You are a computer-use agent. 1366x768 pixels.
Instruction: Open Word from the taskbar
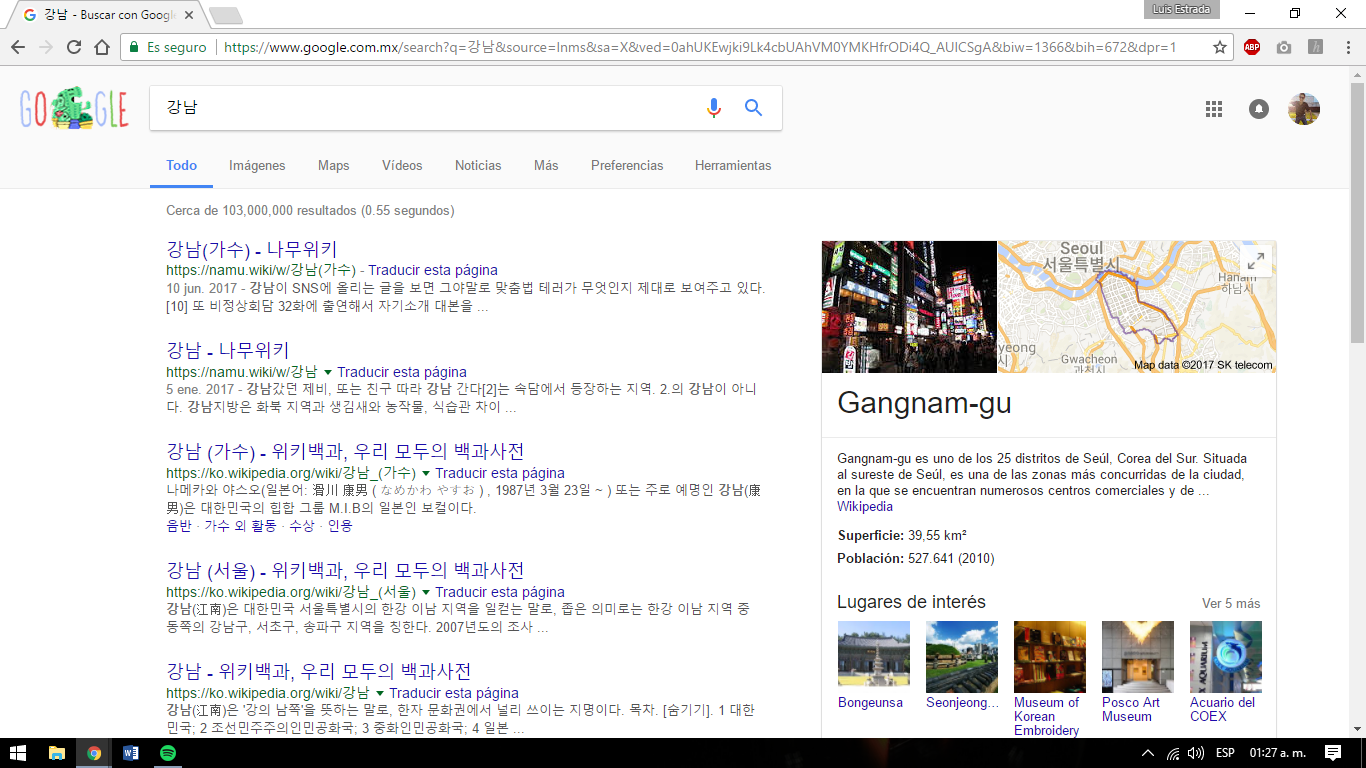pos(131,753)
